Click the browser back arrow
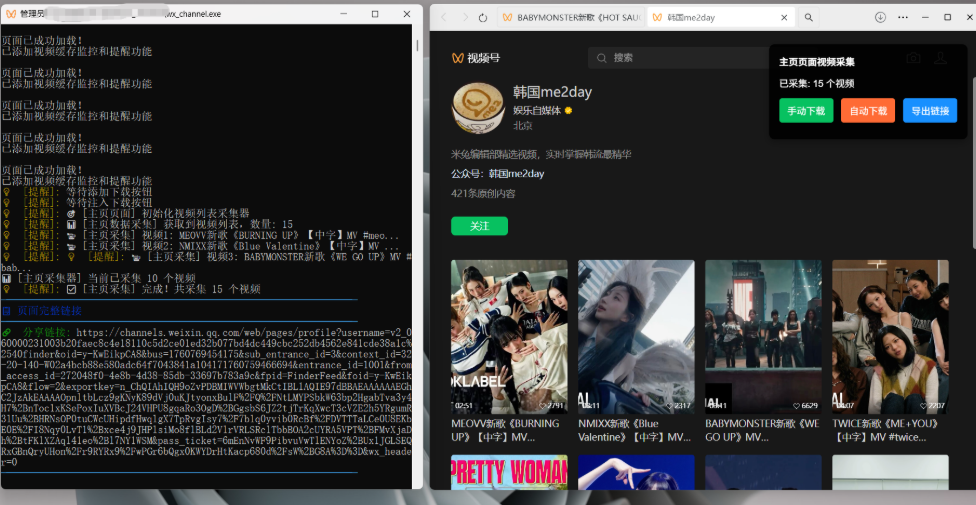 (x=443, y=17)
